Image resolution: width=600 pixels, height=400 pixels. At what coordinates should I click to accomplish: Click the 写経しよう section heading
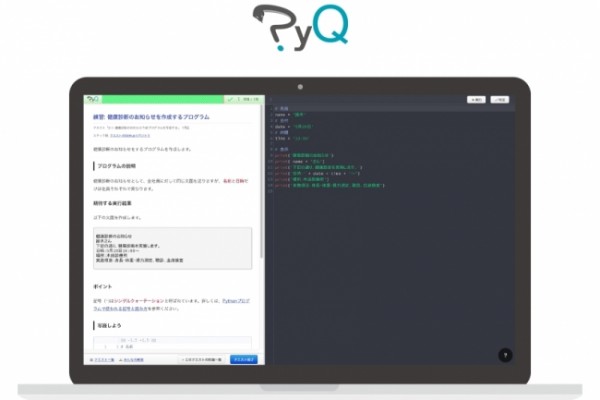click(109, 325)
